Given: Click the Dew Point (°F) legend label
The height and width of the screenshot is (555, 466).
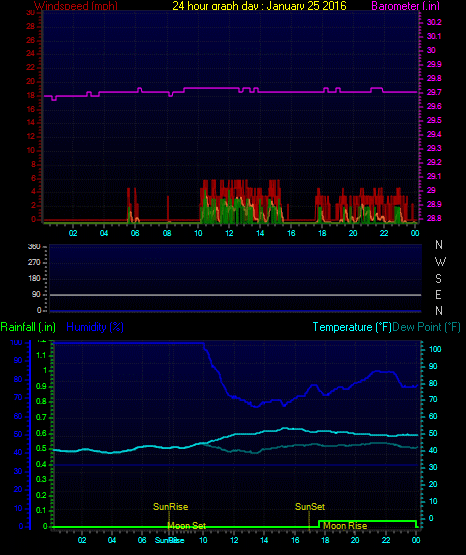Looking at the screenshot, I should point(426,327).
